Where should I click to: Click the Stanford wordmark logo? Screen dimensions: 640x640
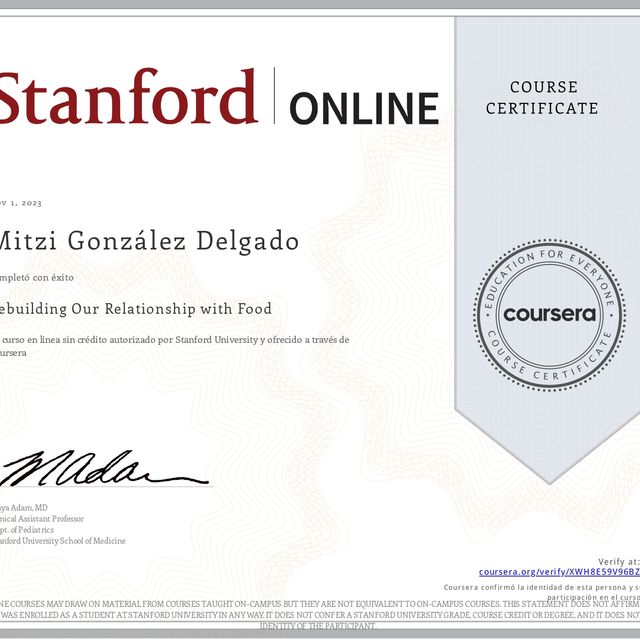129,97
